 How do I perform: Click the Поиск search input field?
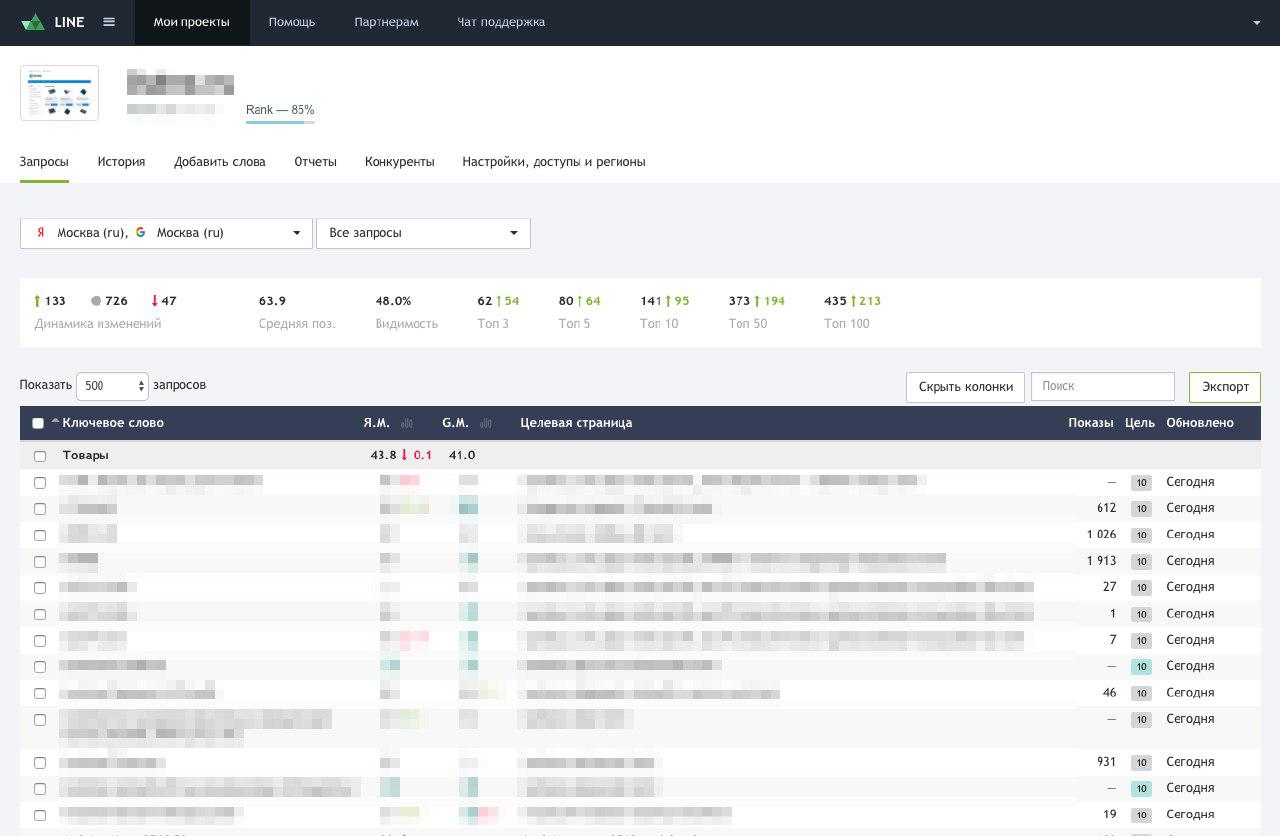click(1102, 387)
